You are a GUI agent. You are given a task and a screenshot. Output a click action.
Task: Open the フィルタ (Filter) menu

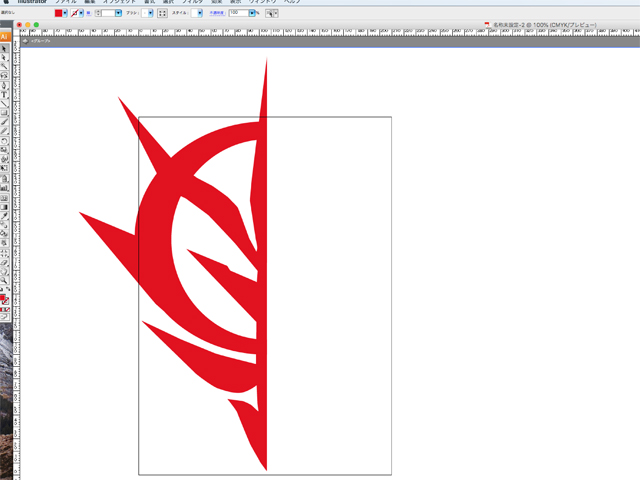(192, 2)
